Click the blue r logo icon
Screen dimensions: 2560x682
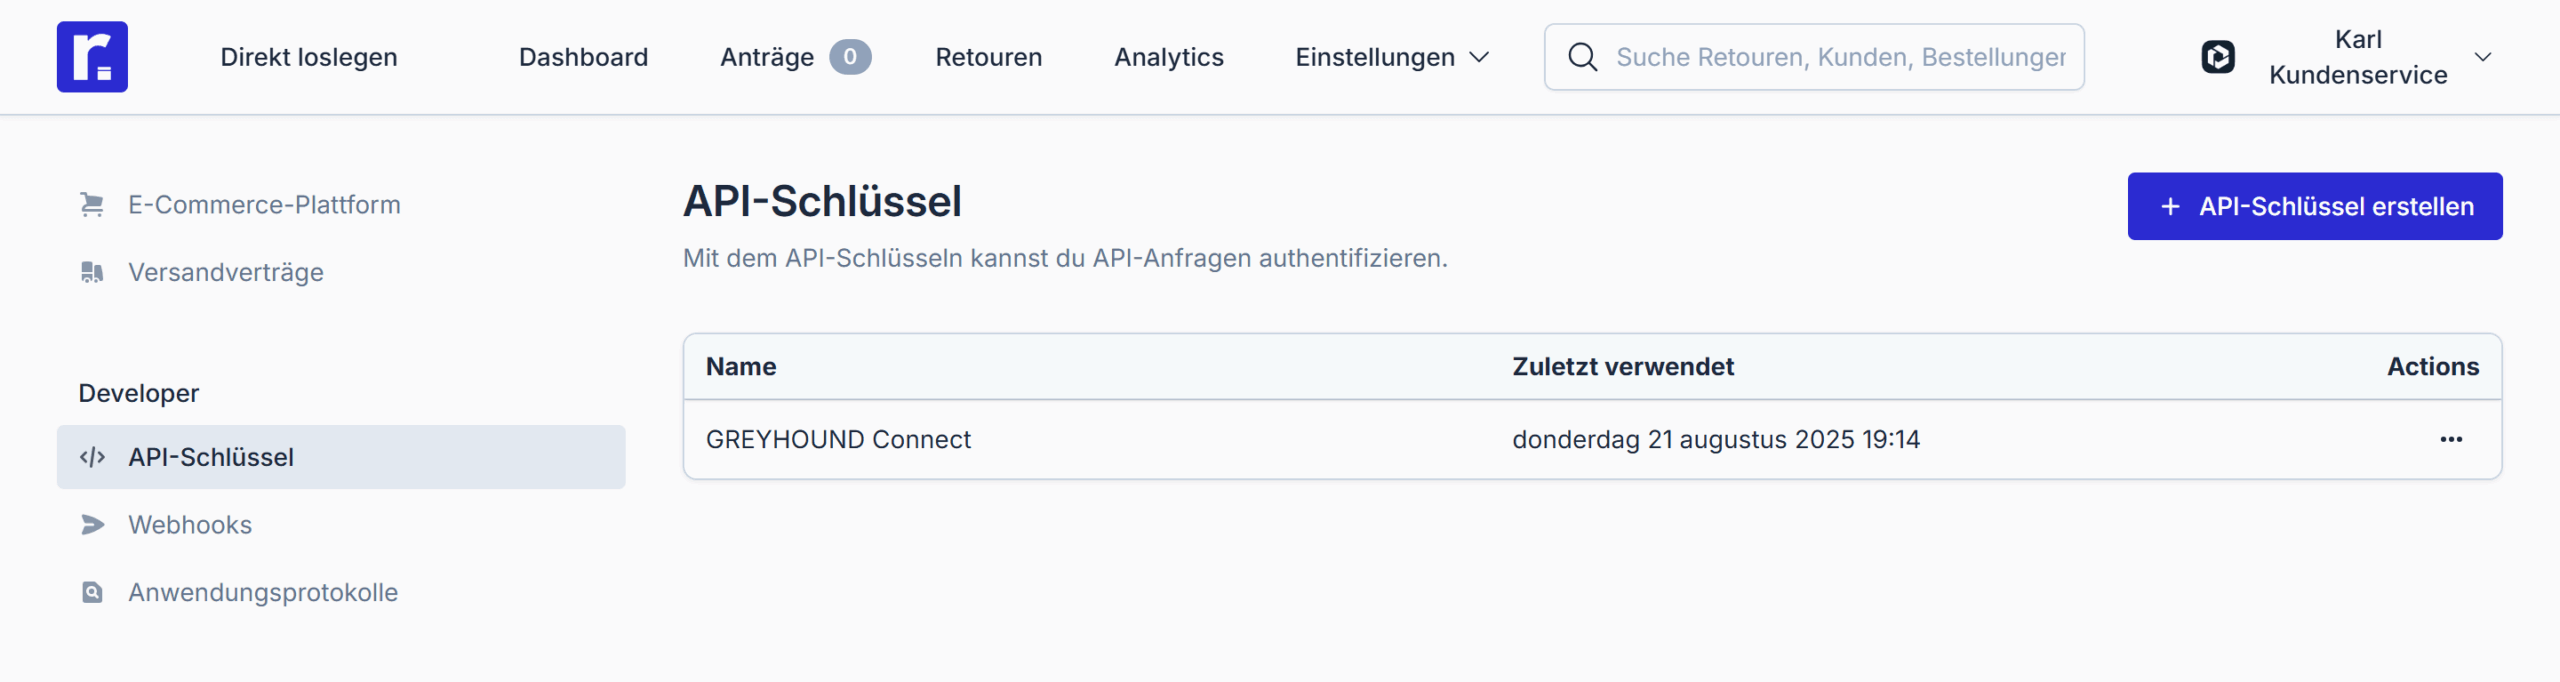[x=92, y=57]
